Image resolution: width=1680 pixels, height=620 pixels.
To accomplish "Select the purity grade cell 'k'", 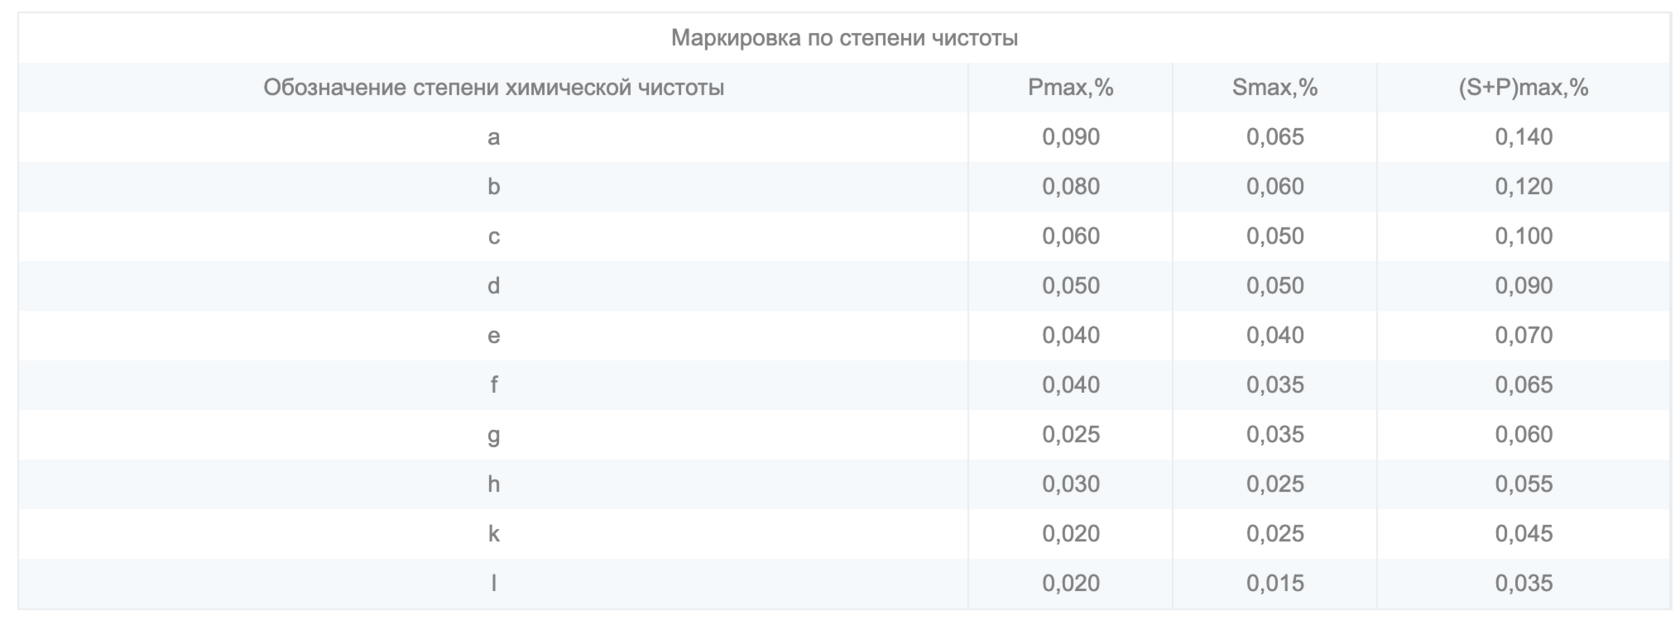I will pos(493,533).
